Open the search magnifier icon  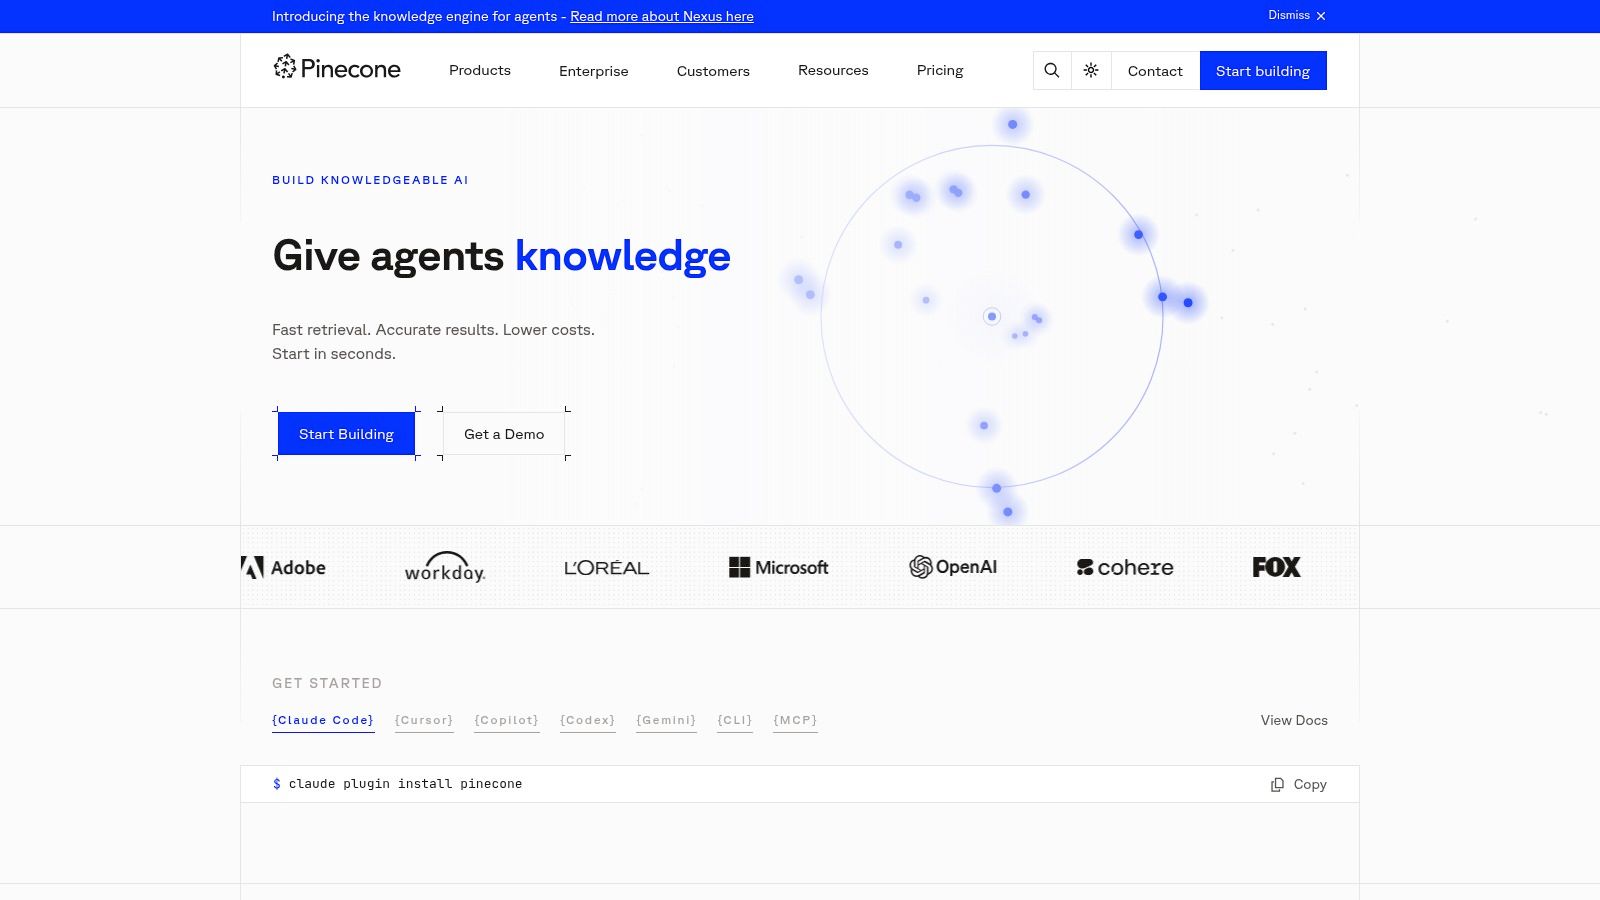(1052, 70)
